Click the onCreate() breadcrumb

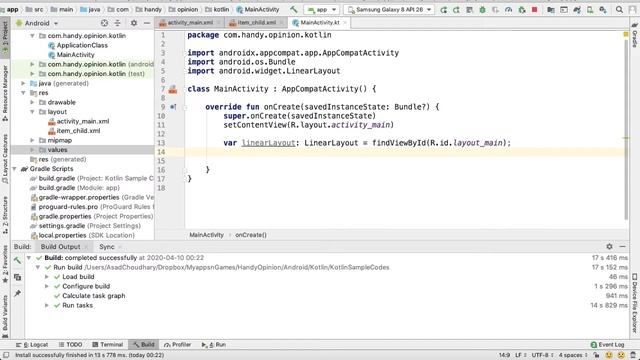[251, 235]
